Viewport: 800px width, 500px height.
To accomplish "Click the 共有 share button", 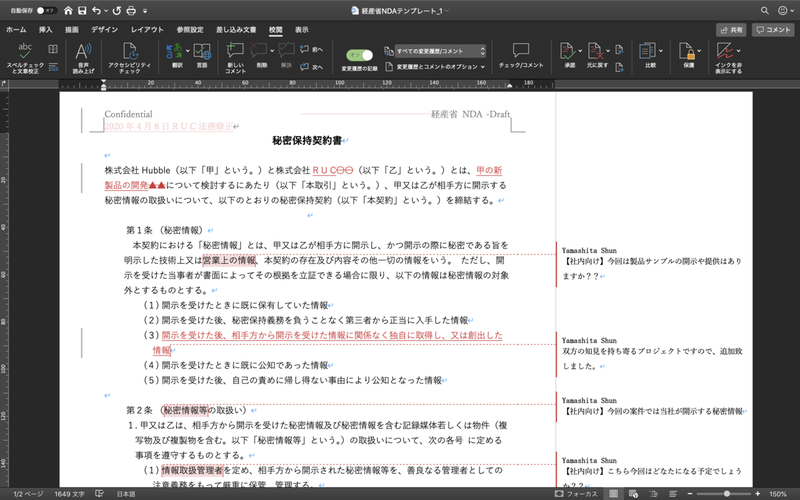I will [731, 30].
